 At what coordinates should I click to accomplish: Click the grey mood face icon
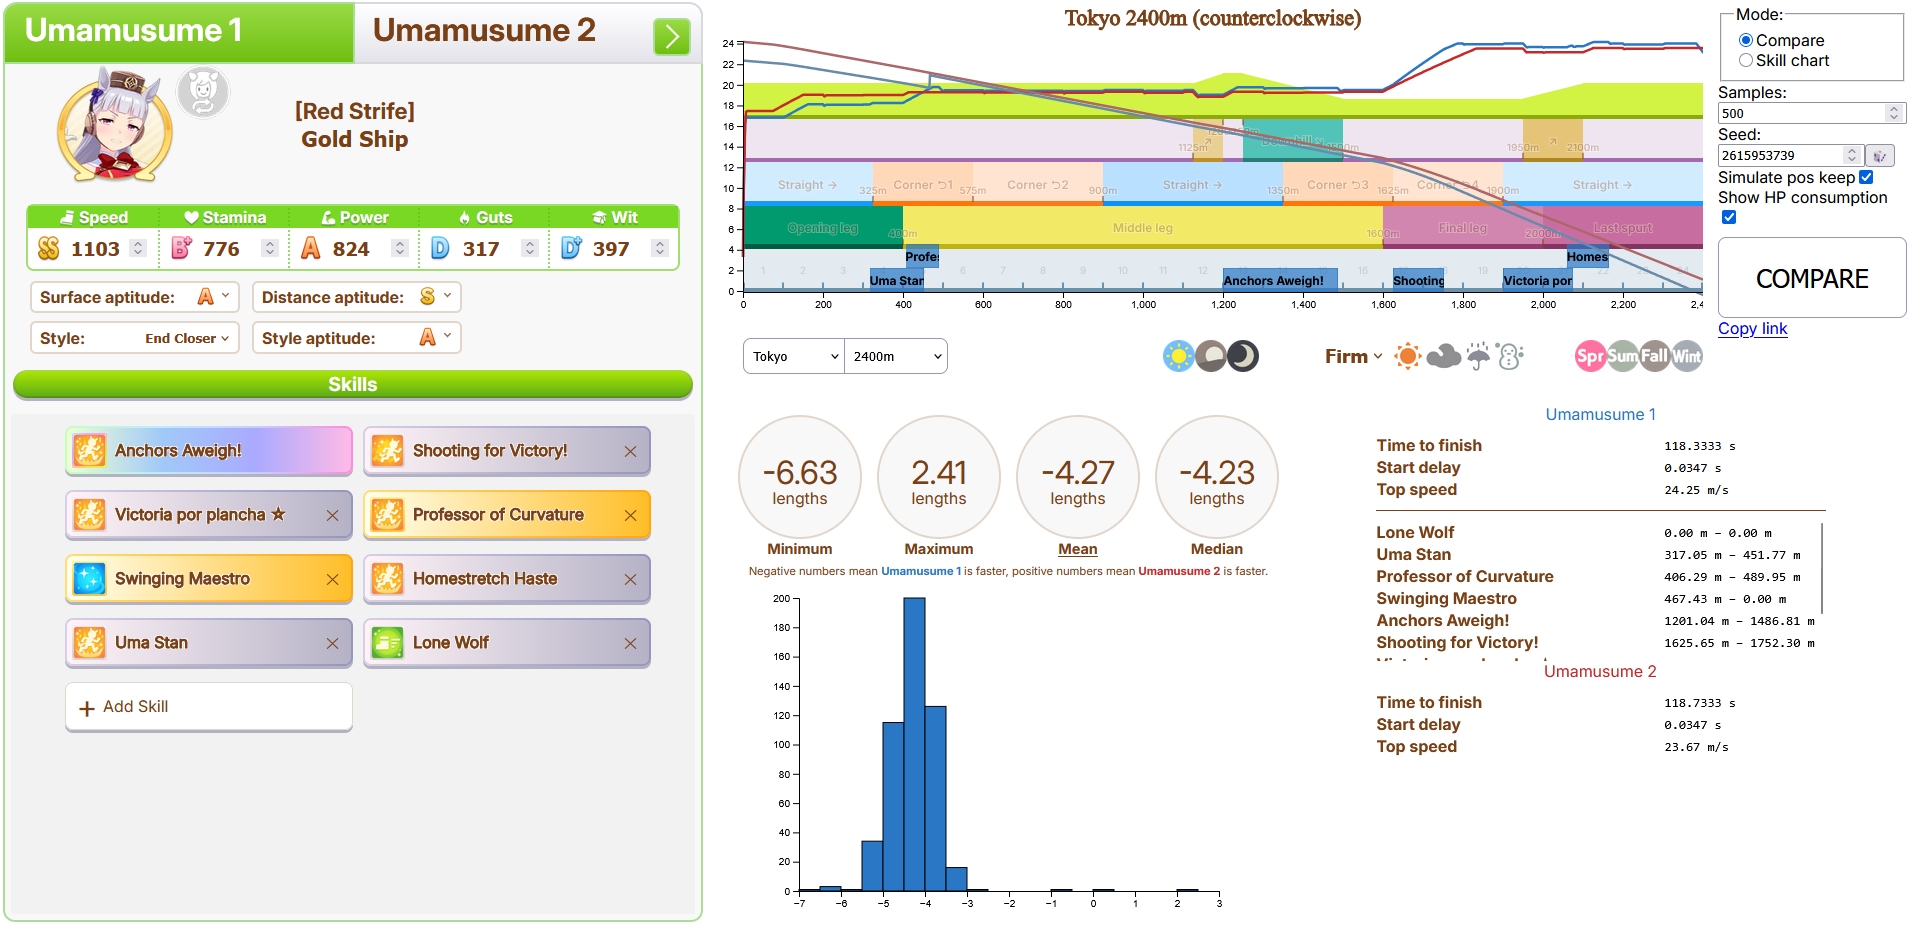pos(203,93)
